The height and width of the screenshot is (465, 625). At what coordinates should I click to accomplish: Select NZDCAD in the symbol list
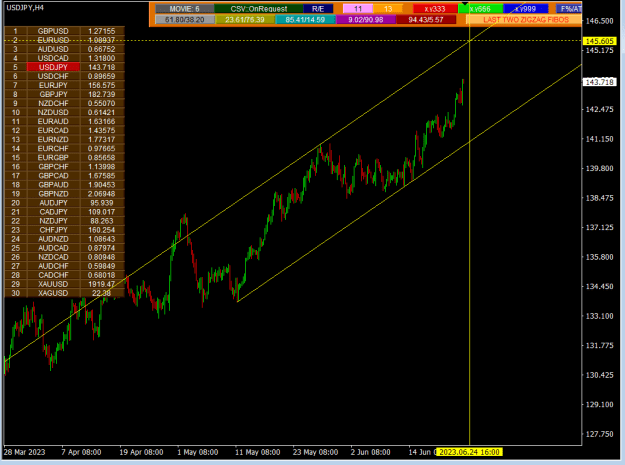[53, 257]
